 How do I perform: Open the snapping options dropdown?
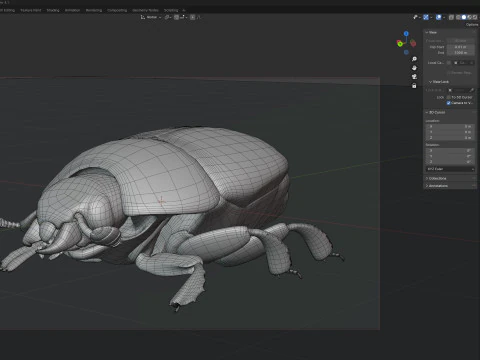(184, 17)
